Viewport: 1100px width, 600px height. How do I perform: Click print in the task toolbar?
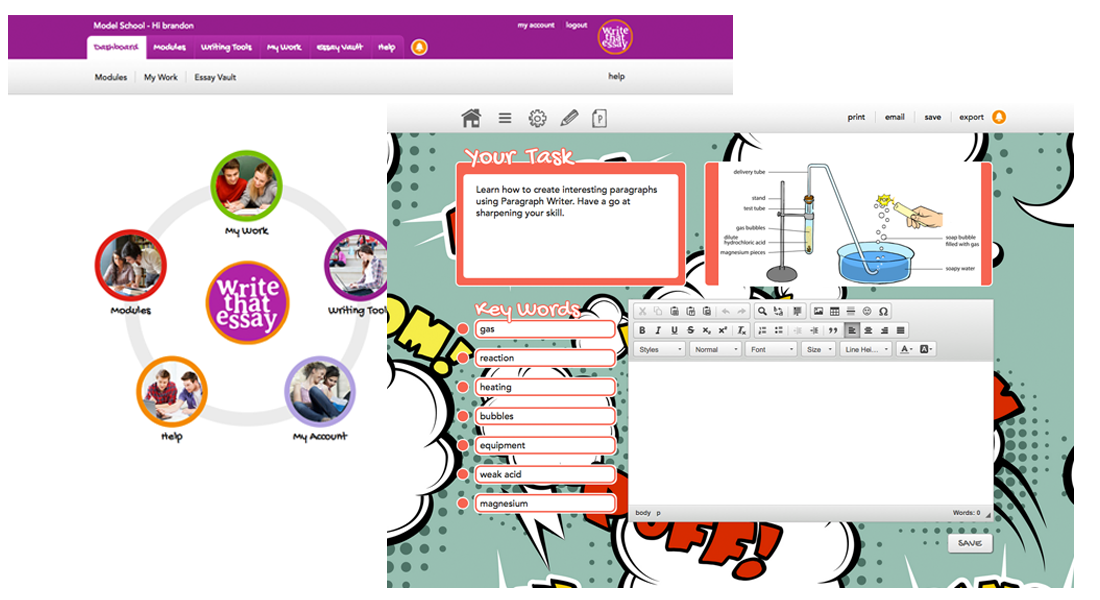pyautogui.click(x=856, y=117)
